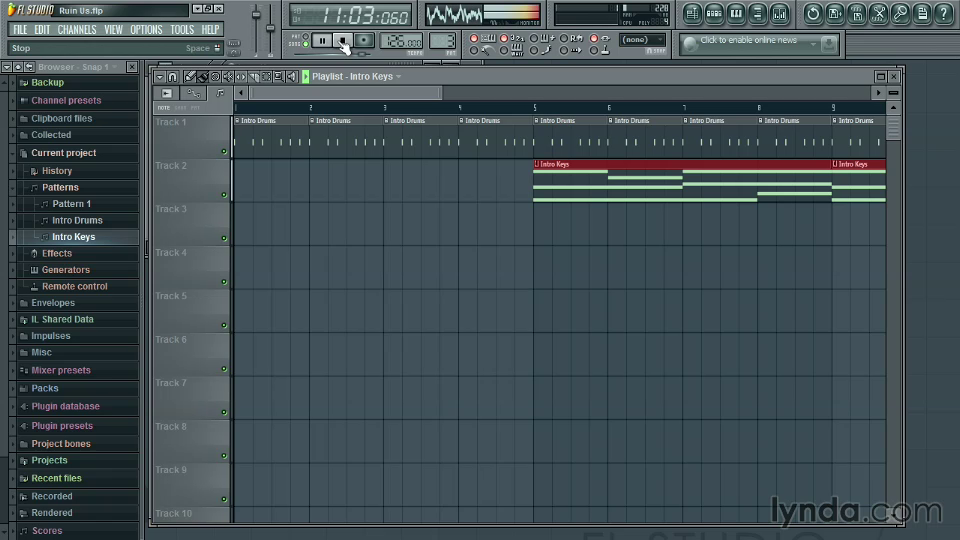Click the Stop transport button
The width and height of the screenshot is (960, 540).
coord(343,40)
